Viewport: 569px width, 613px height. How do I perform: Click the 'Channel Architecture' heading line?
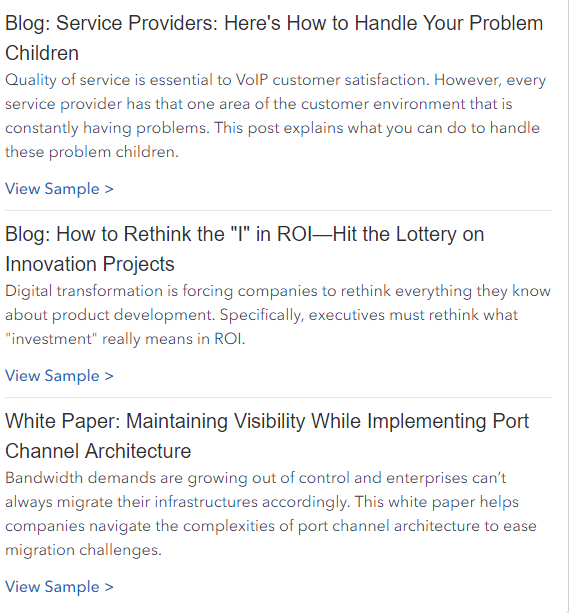[x=98, y=451]
